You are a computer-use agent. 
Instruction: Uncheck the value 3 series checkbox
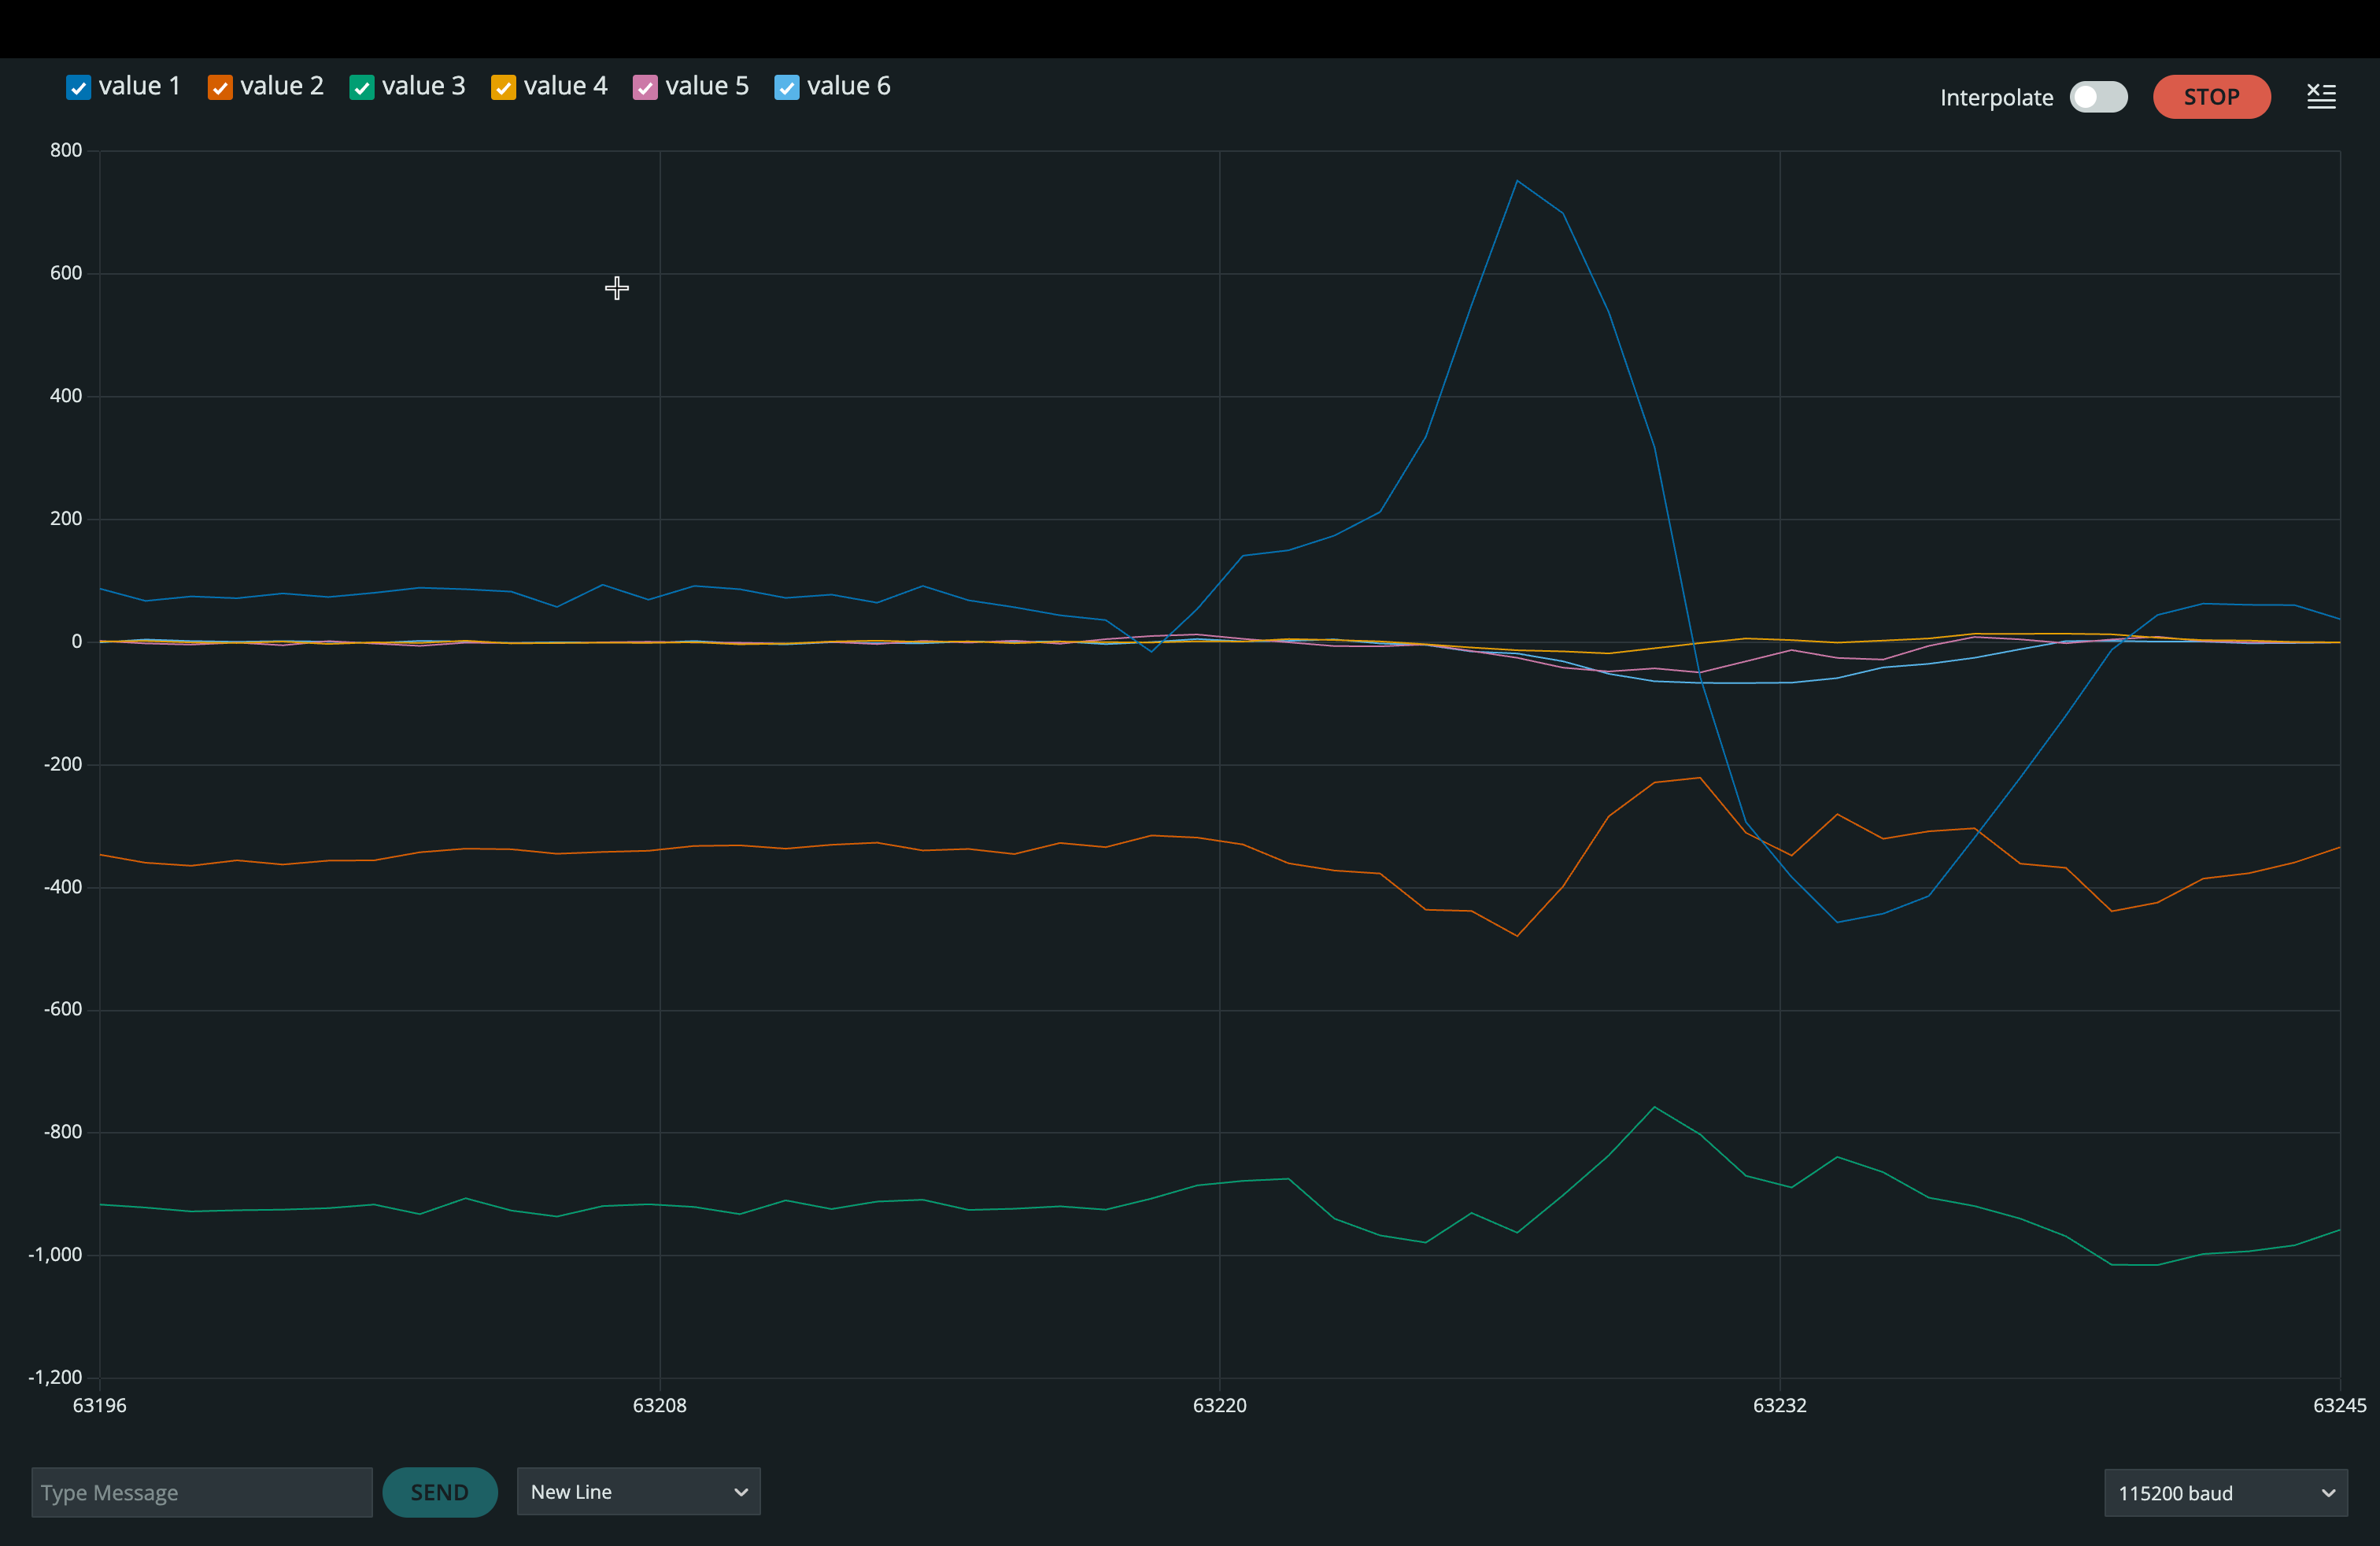click(362, 87)
